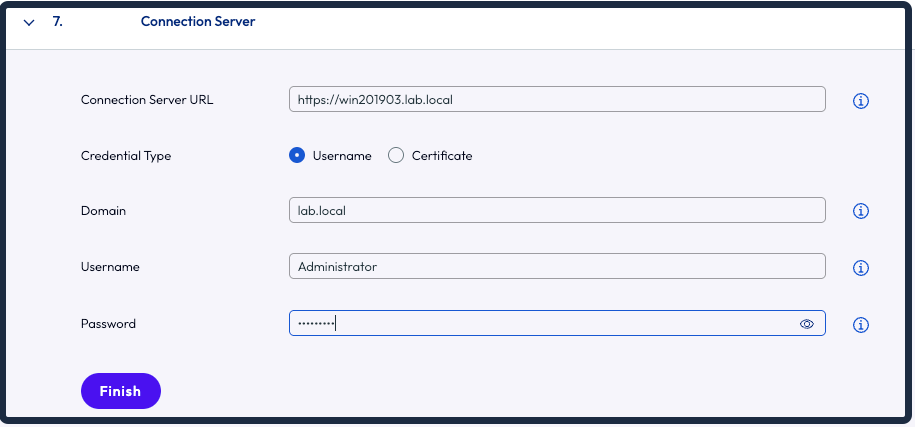Open info icon beside Password field
The image size is (915, 427).
(x=861, y=324)
